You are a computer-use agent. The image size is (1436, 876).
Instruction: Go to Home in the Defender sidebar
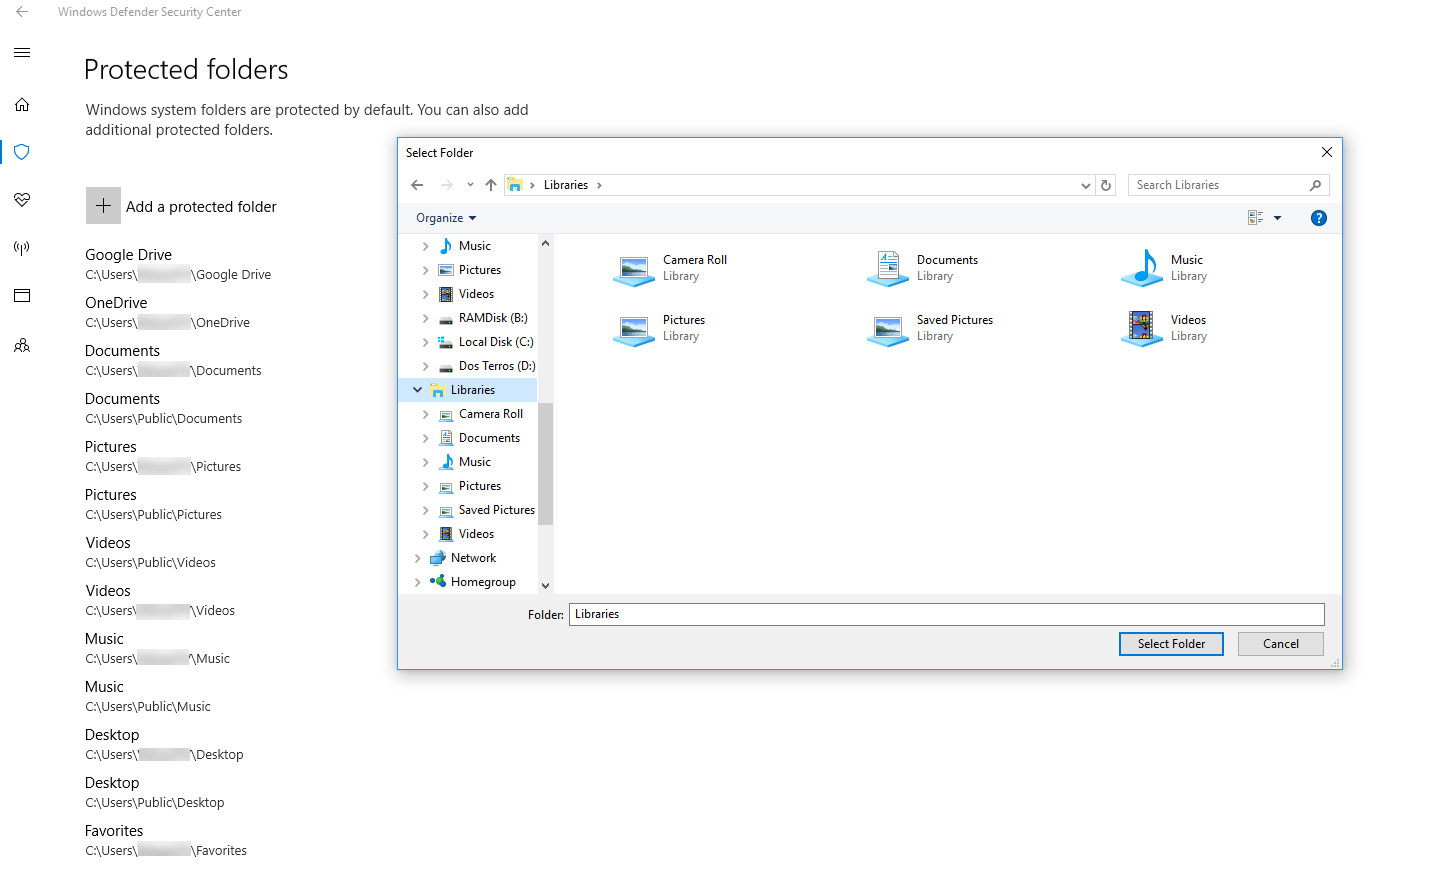(x=22, y=104)
